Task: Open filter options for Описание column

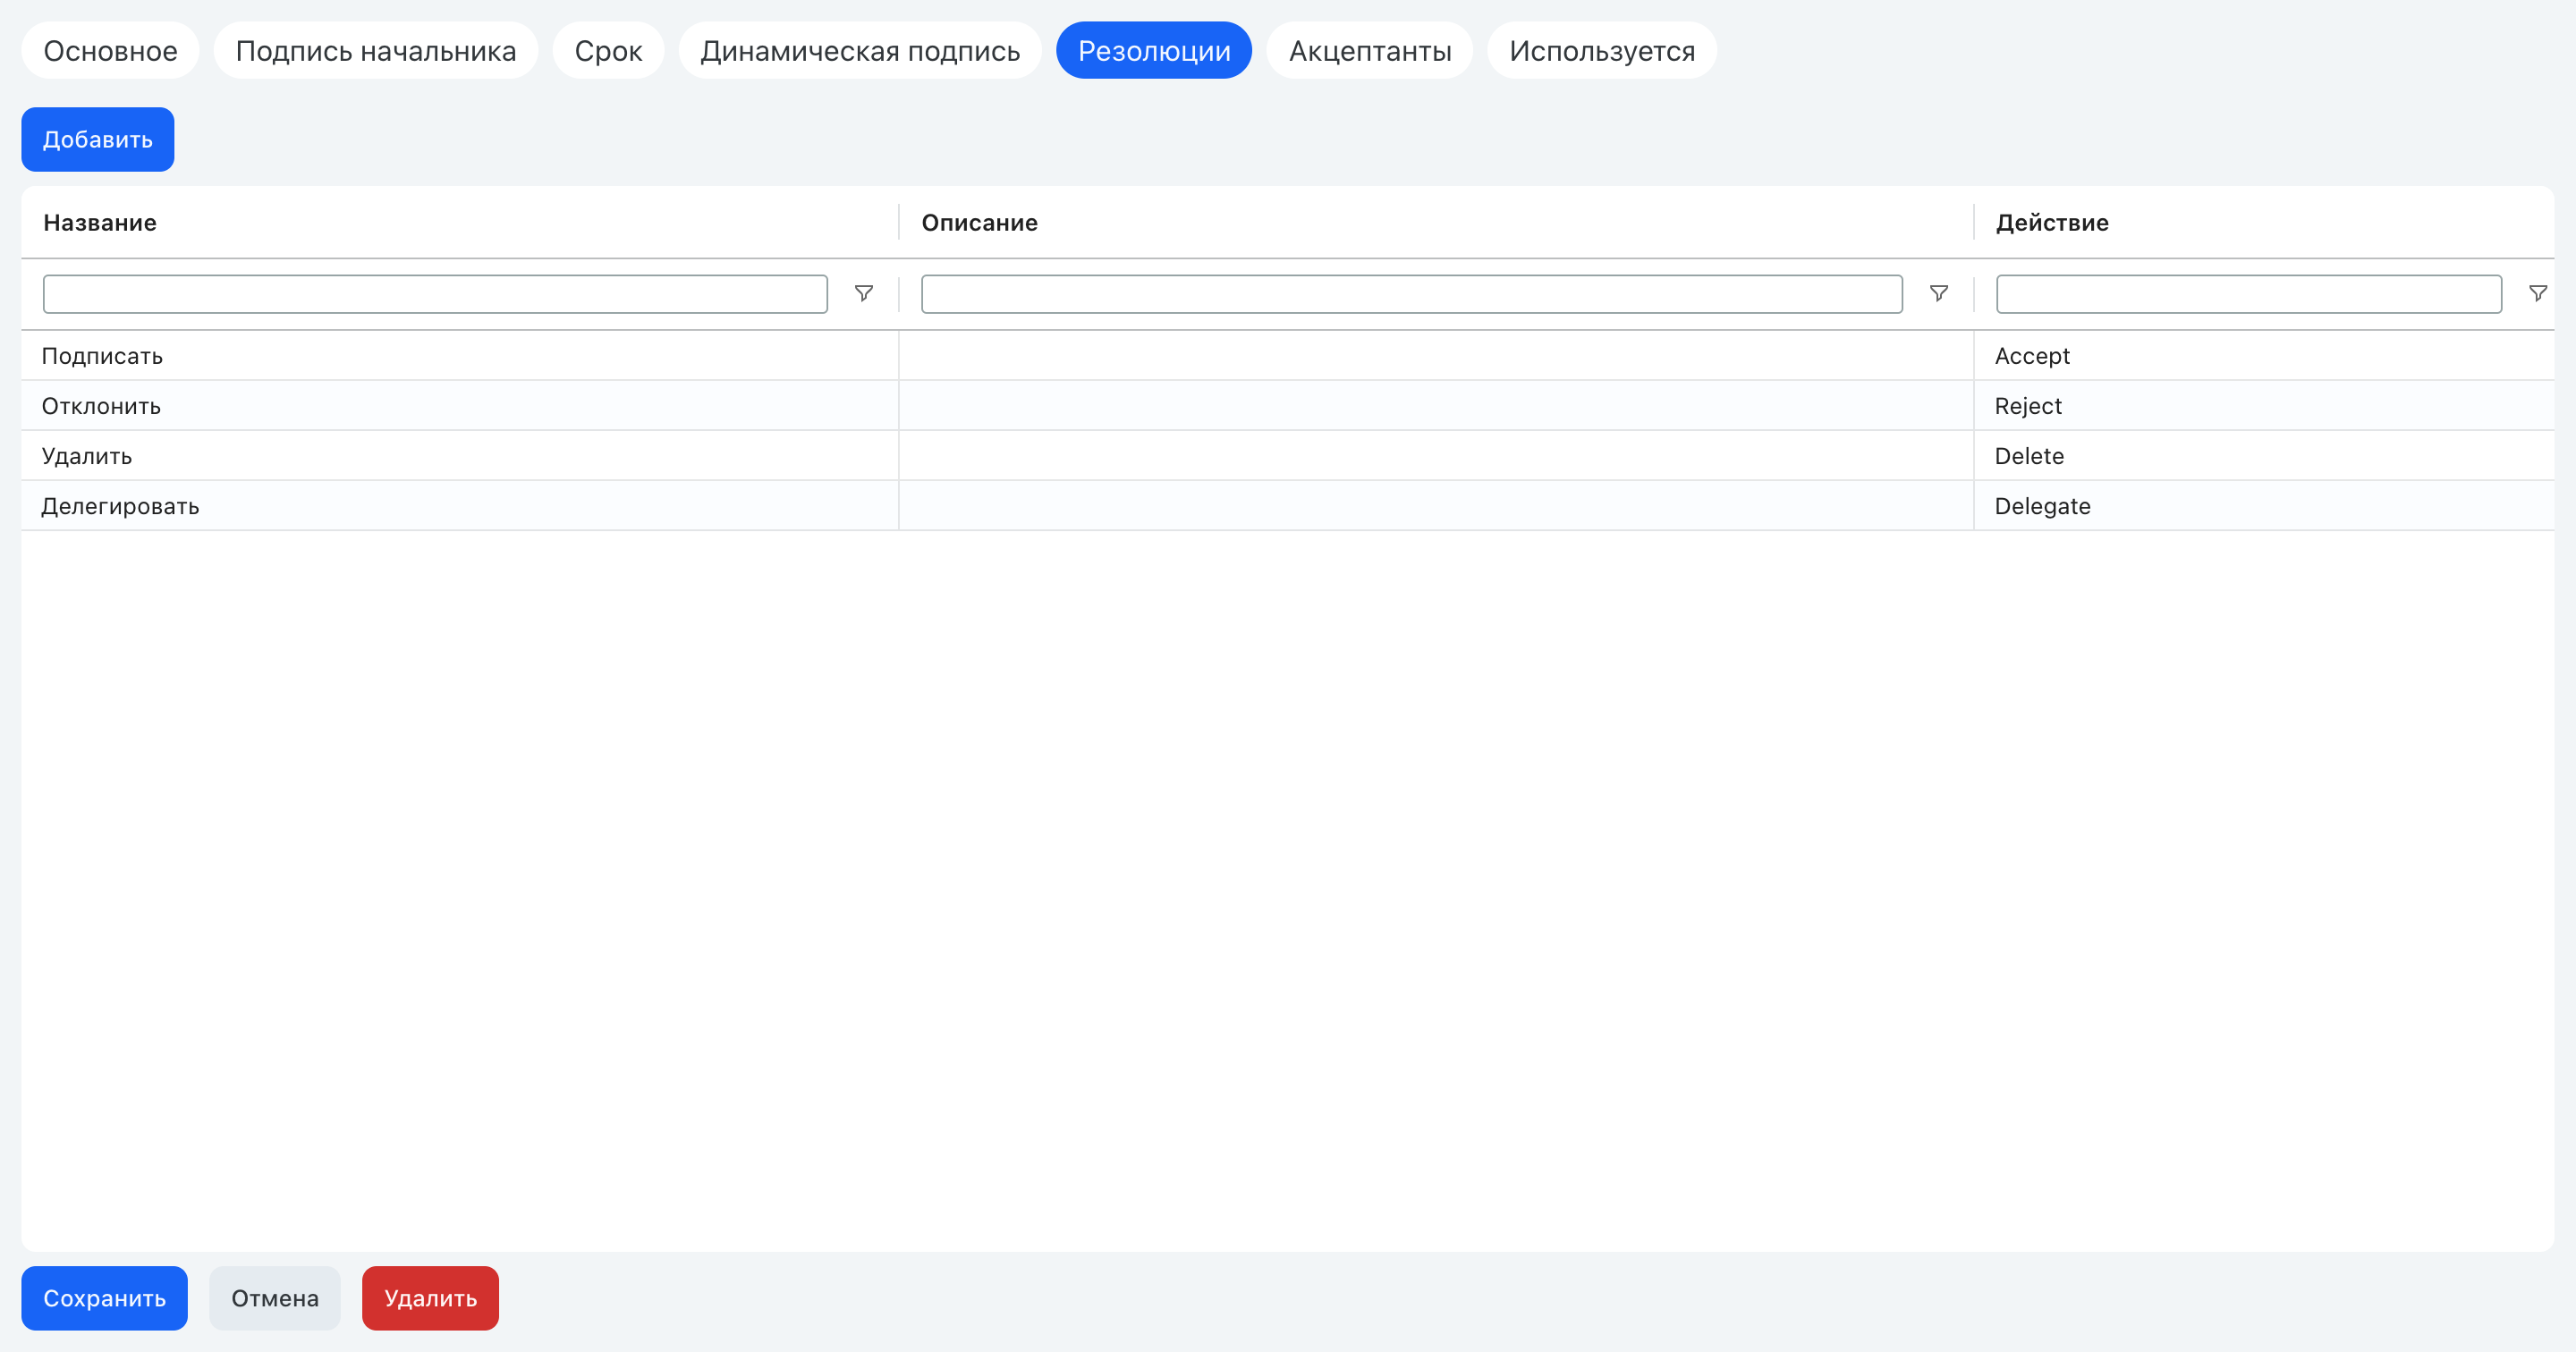Action: [1938, 293]
